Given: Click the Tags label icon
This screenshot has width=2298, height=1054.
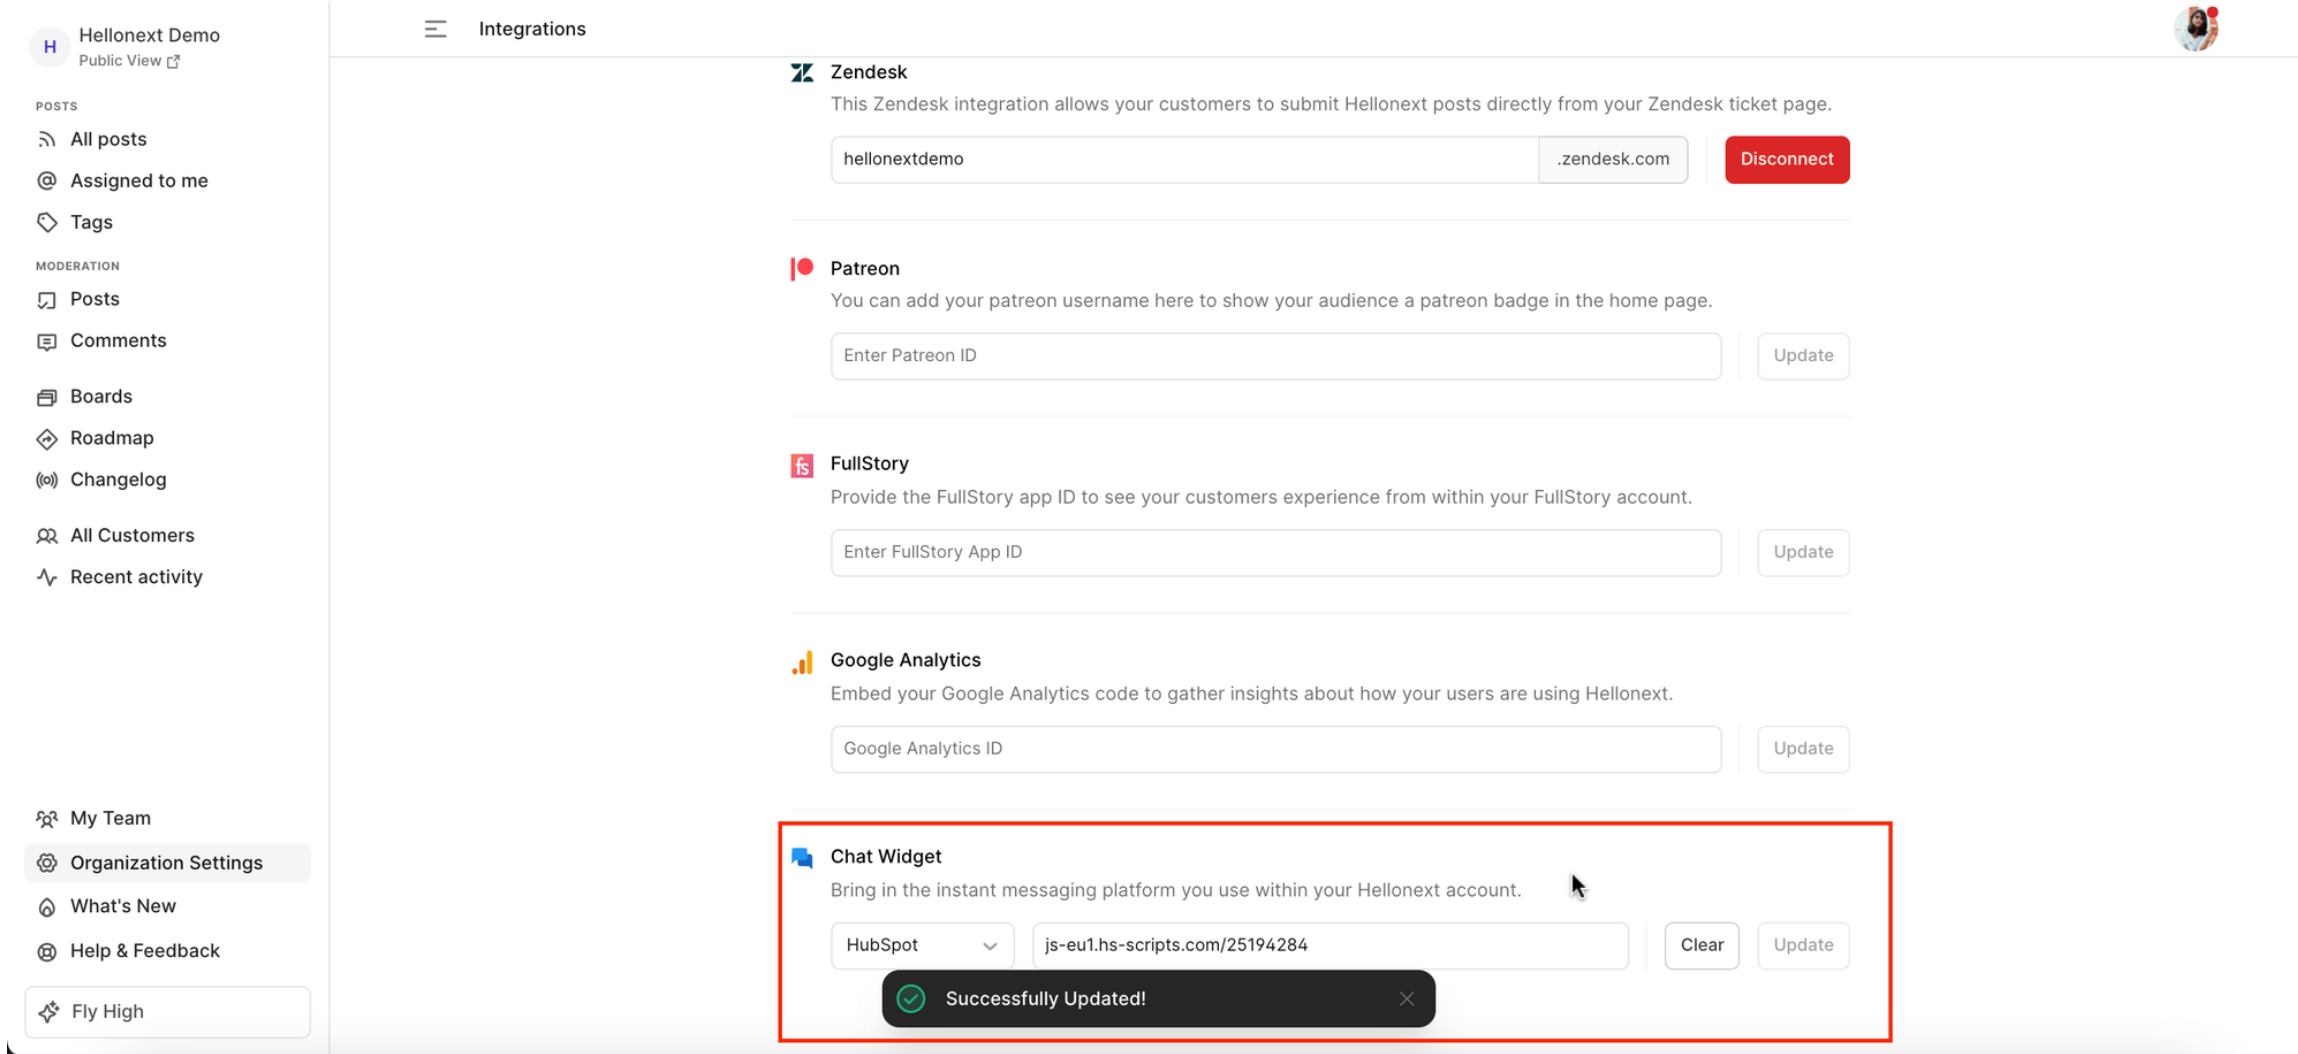Looking at the screenshot, I should (47, 222).
